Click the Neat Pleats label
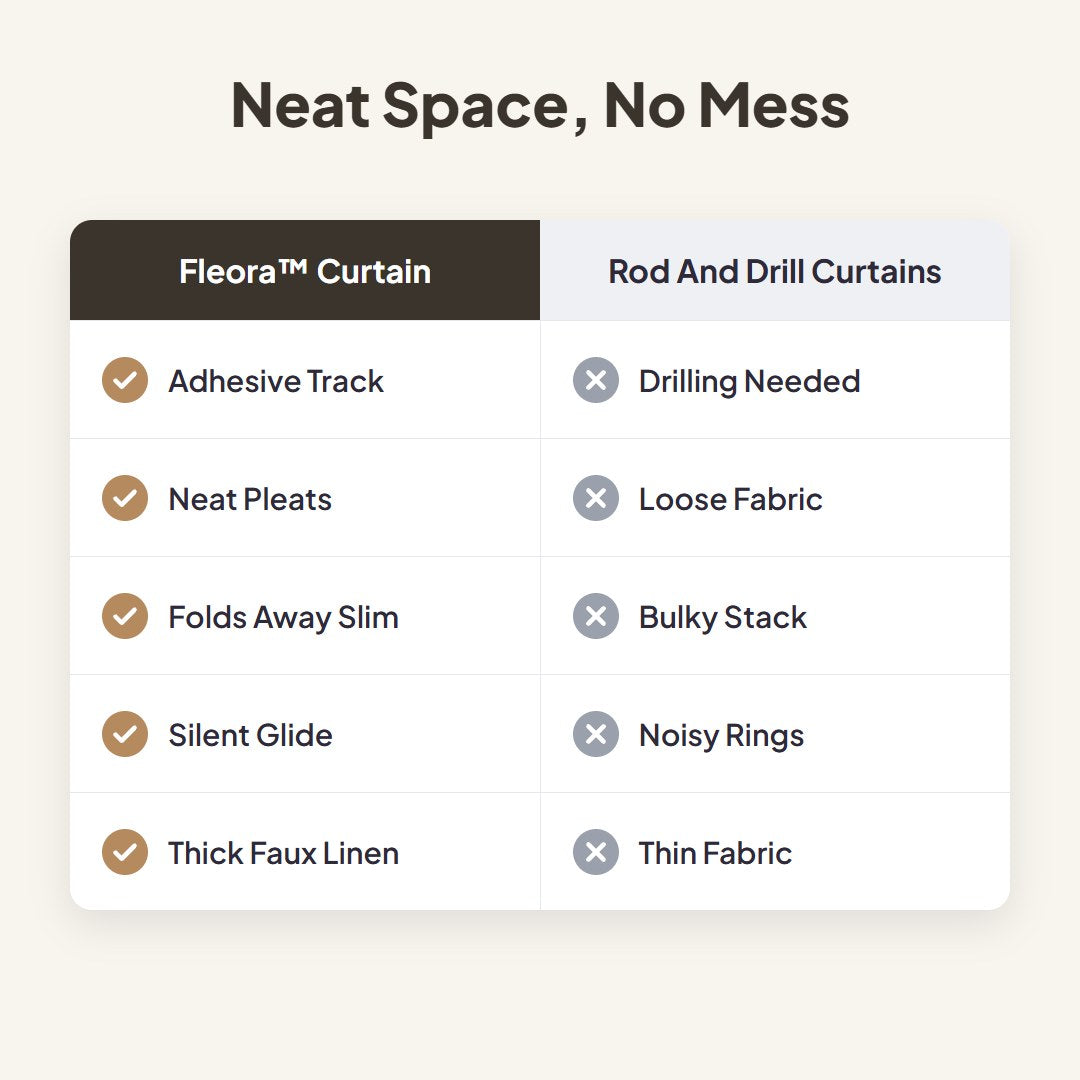 click(x=250, y=499)
